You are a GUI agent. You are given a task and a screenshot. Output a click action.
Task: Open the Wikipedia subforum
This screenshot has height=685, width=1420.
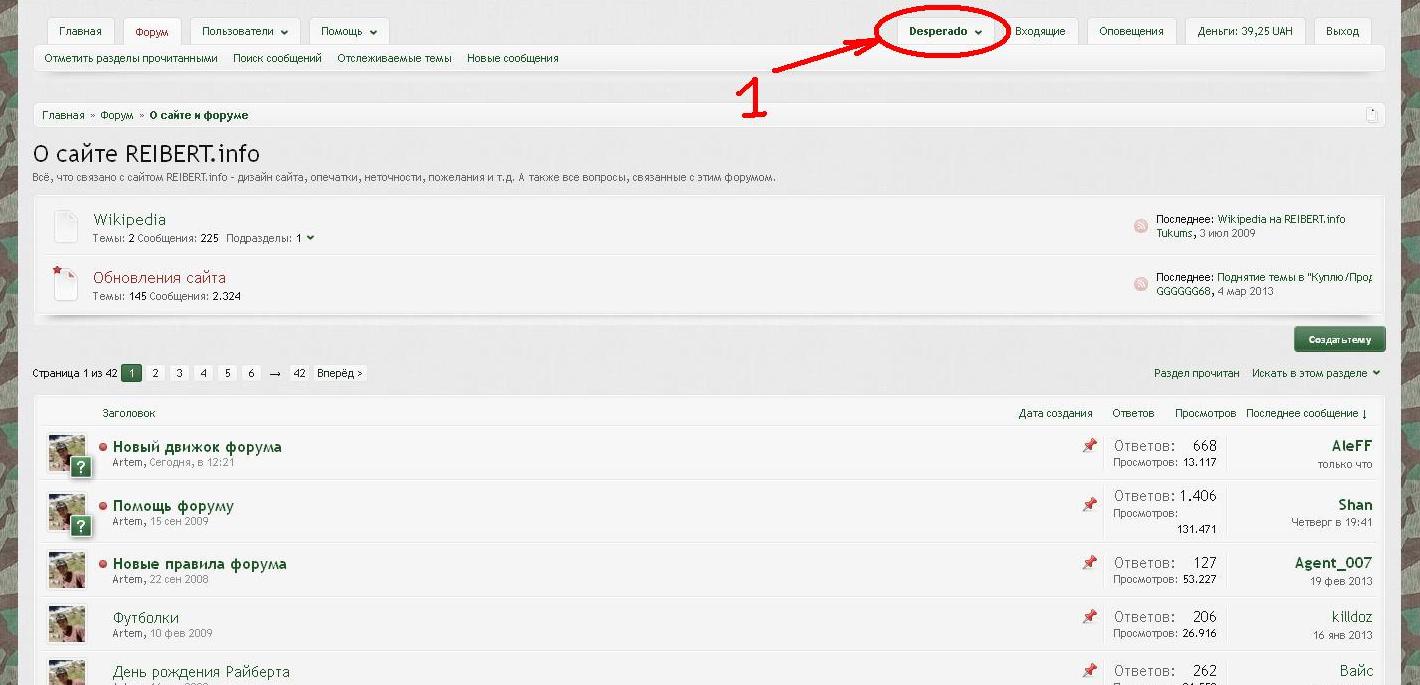pyautogui.click(x=129, y=219)
